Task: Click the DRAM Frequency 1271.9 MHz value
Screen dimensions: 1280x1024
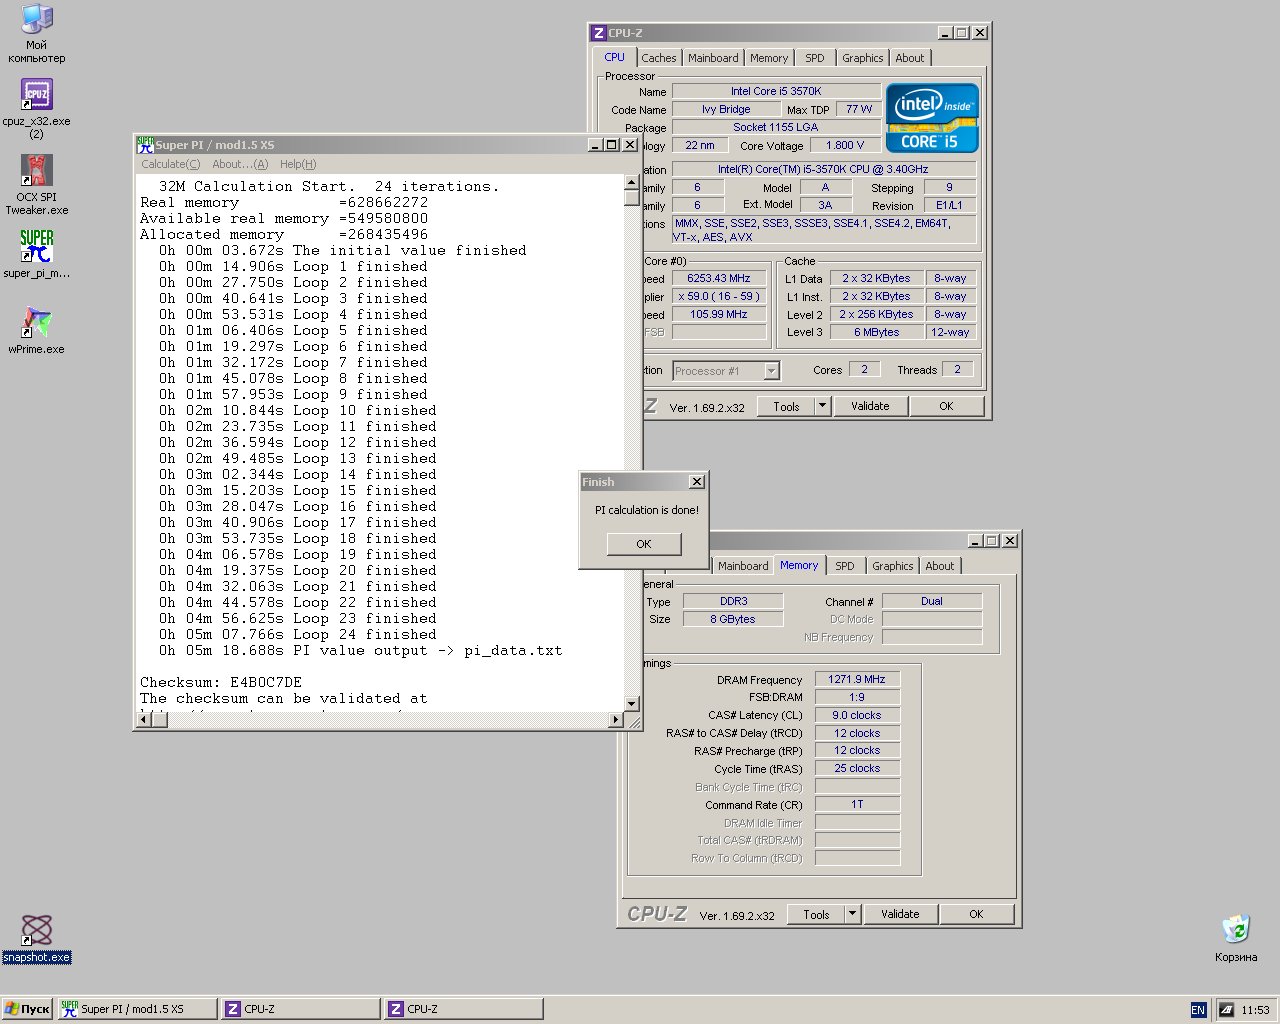Action: [x=857, y=679]
